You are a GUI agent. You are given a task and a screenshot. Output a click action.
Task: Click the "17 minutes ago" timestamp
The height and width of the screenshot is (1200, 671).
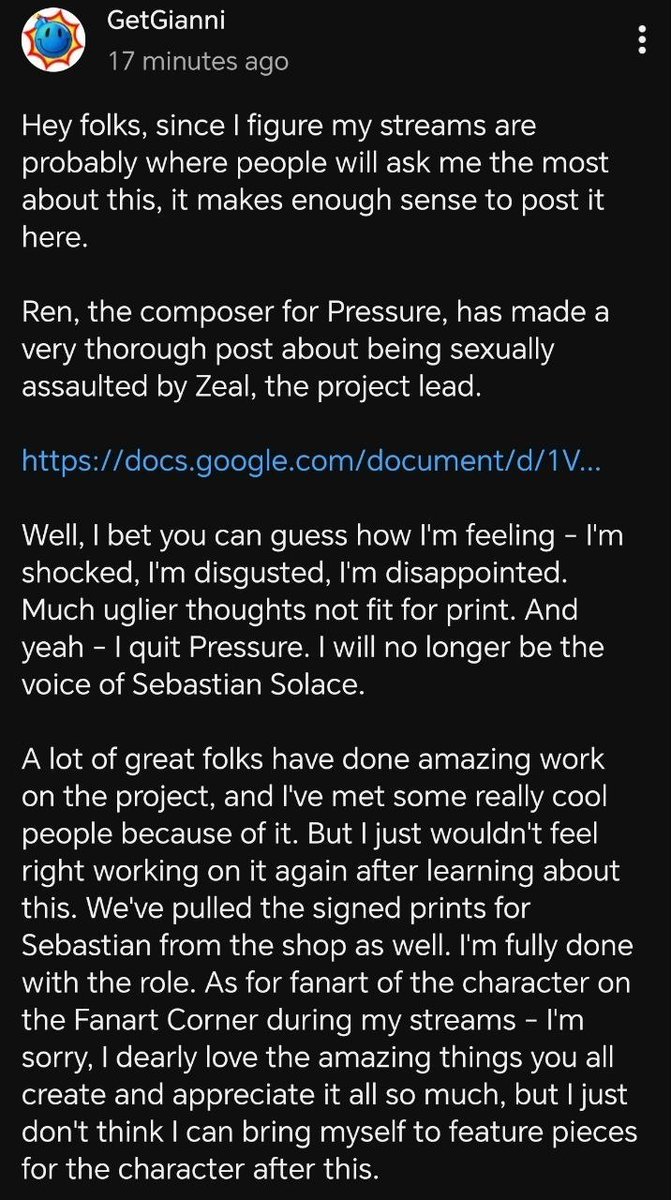pyautogui.click(x=197, y=61)
